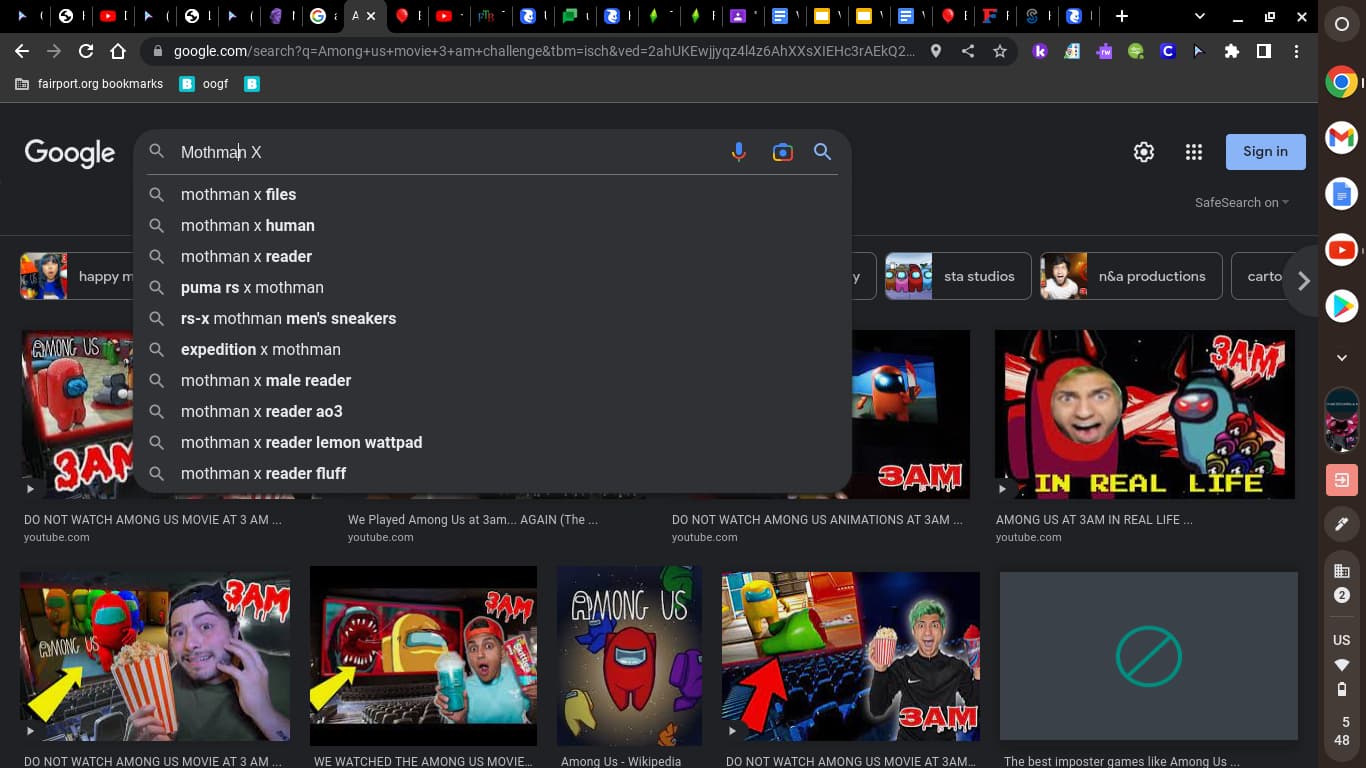Expand the shelf apps chevron
Screen dimensions: 1366x768
click(x=1342, y=357)
